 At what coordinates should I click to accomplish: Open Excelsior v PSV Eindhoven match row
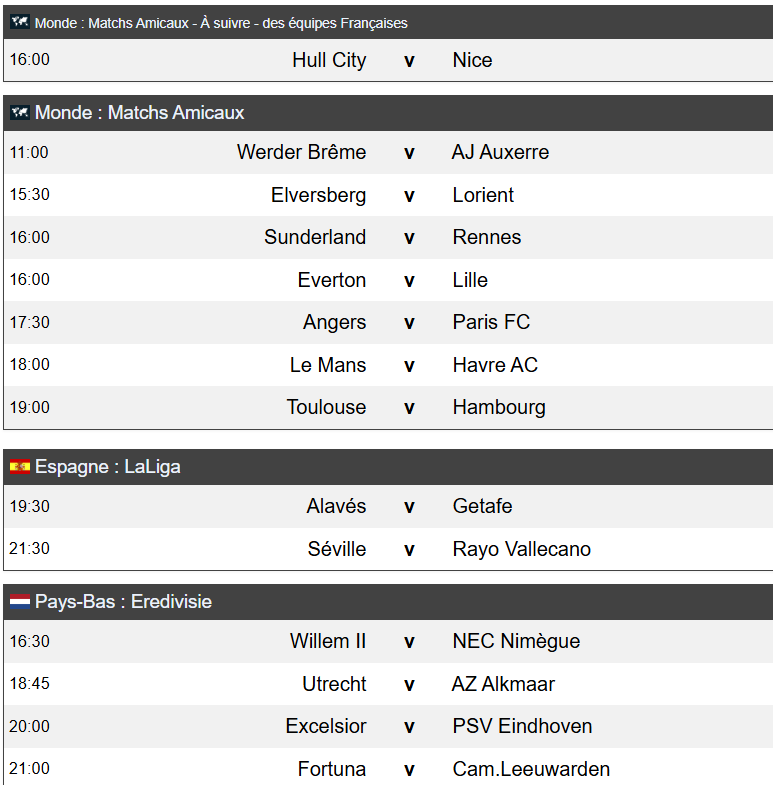pyautogui.click(x=389, y=726)
